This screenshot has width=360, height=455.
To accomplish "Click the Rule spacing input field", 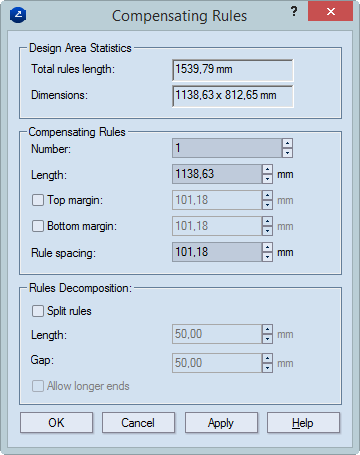I will (x=217, y=252).
